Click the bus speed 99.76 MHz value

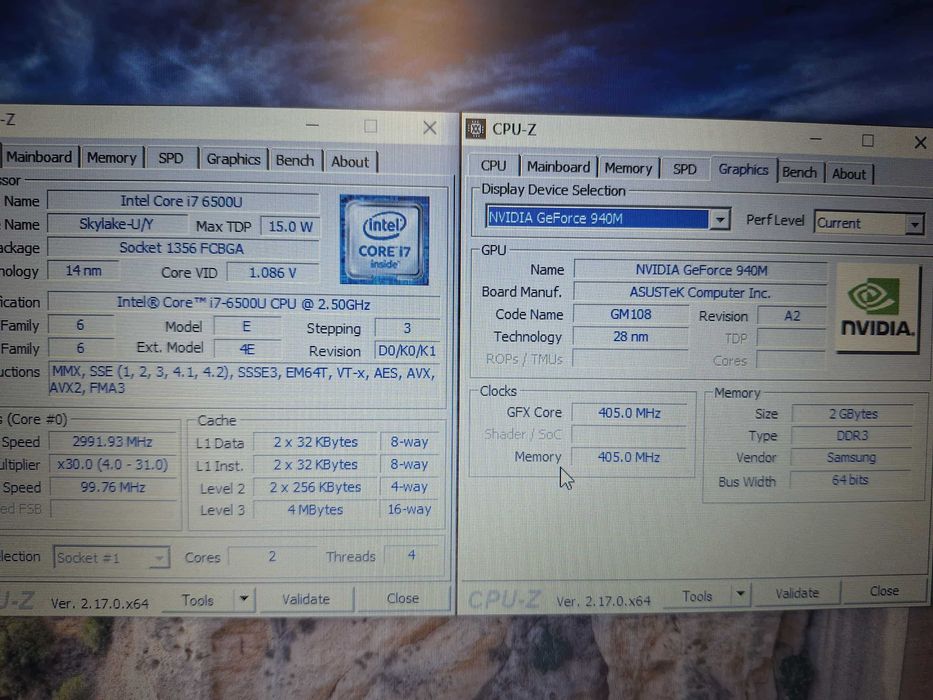(113, 487)
